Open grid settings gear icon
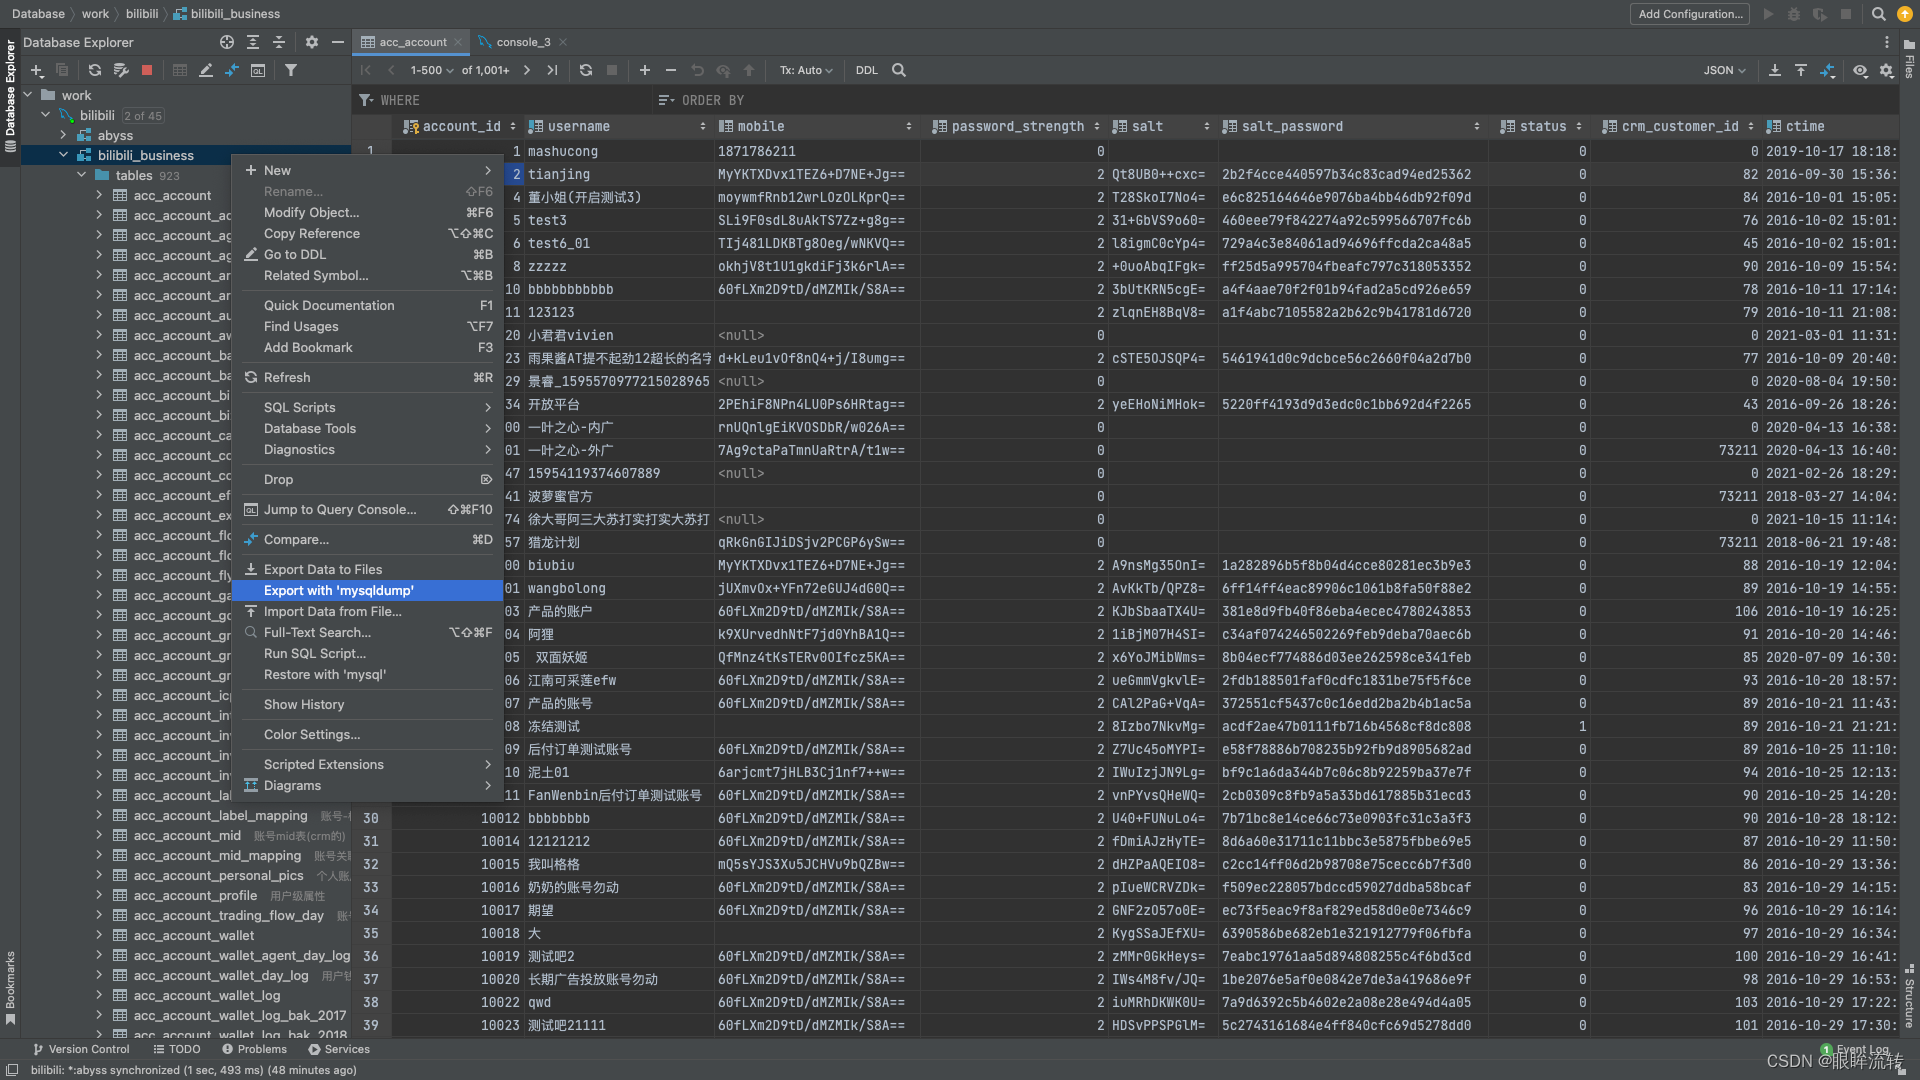The image size is (1920, 1080). [x=1887, y=71]
